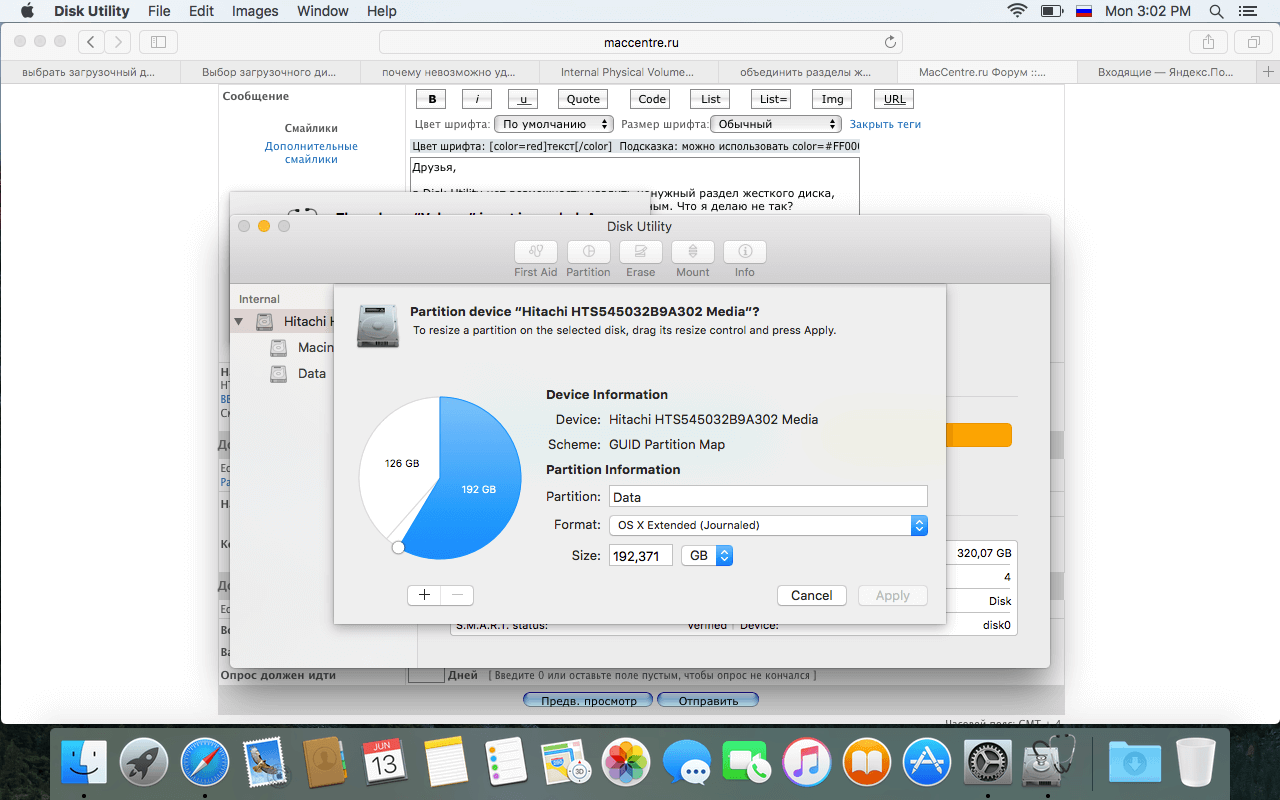Click the Wi-Fi status icon

tap(1018, 11)
